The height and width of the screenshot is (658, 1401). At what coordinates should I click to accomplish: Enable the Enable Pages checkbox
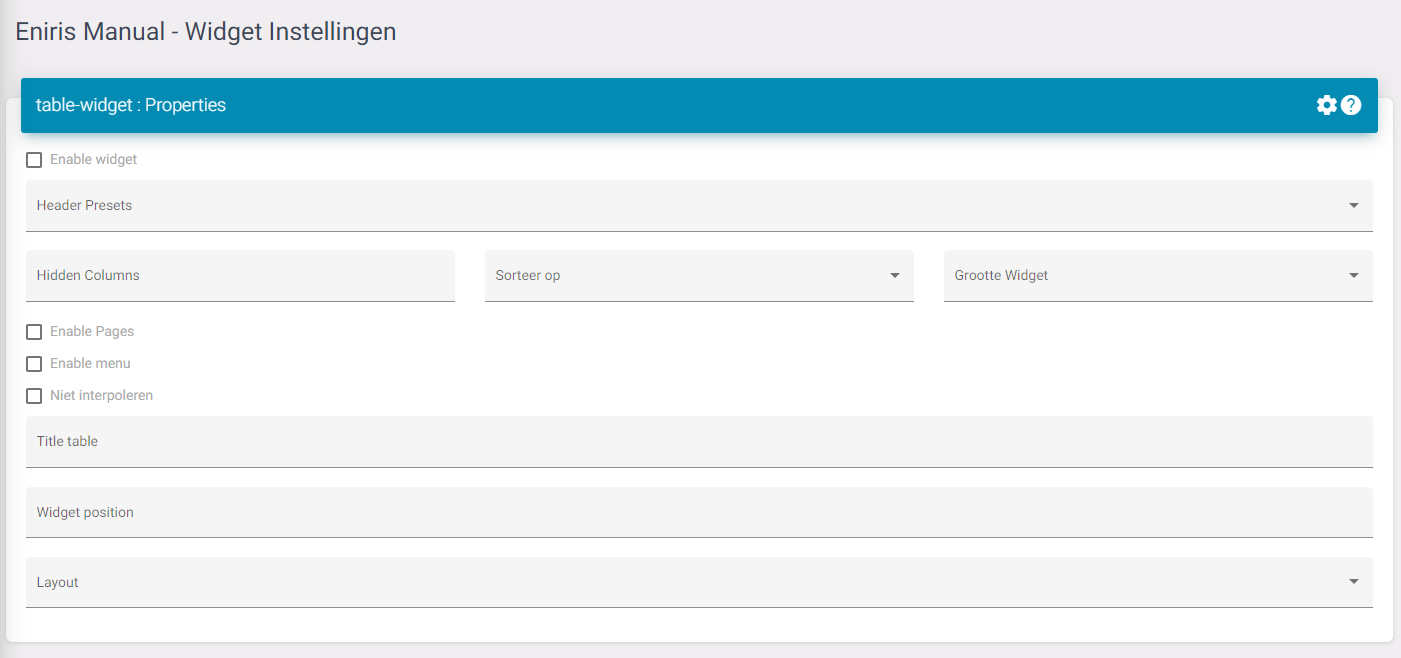coord(34,332)
